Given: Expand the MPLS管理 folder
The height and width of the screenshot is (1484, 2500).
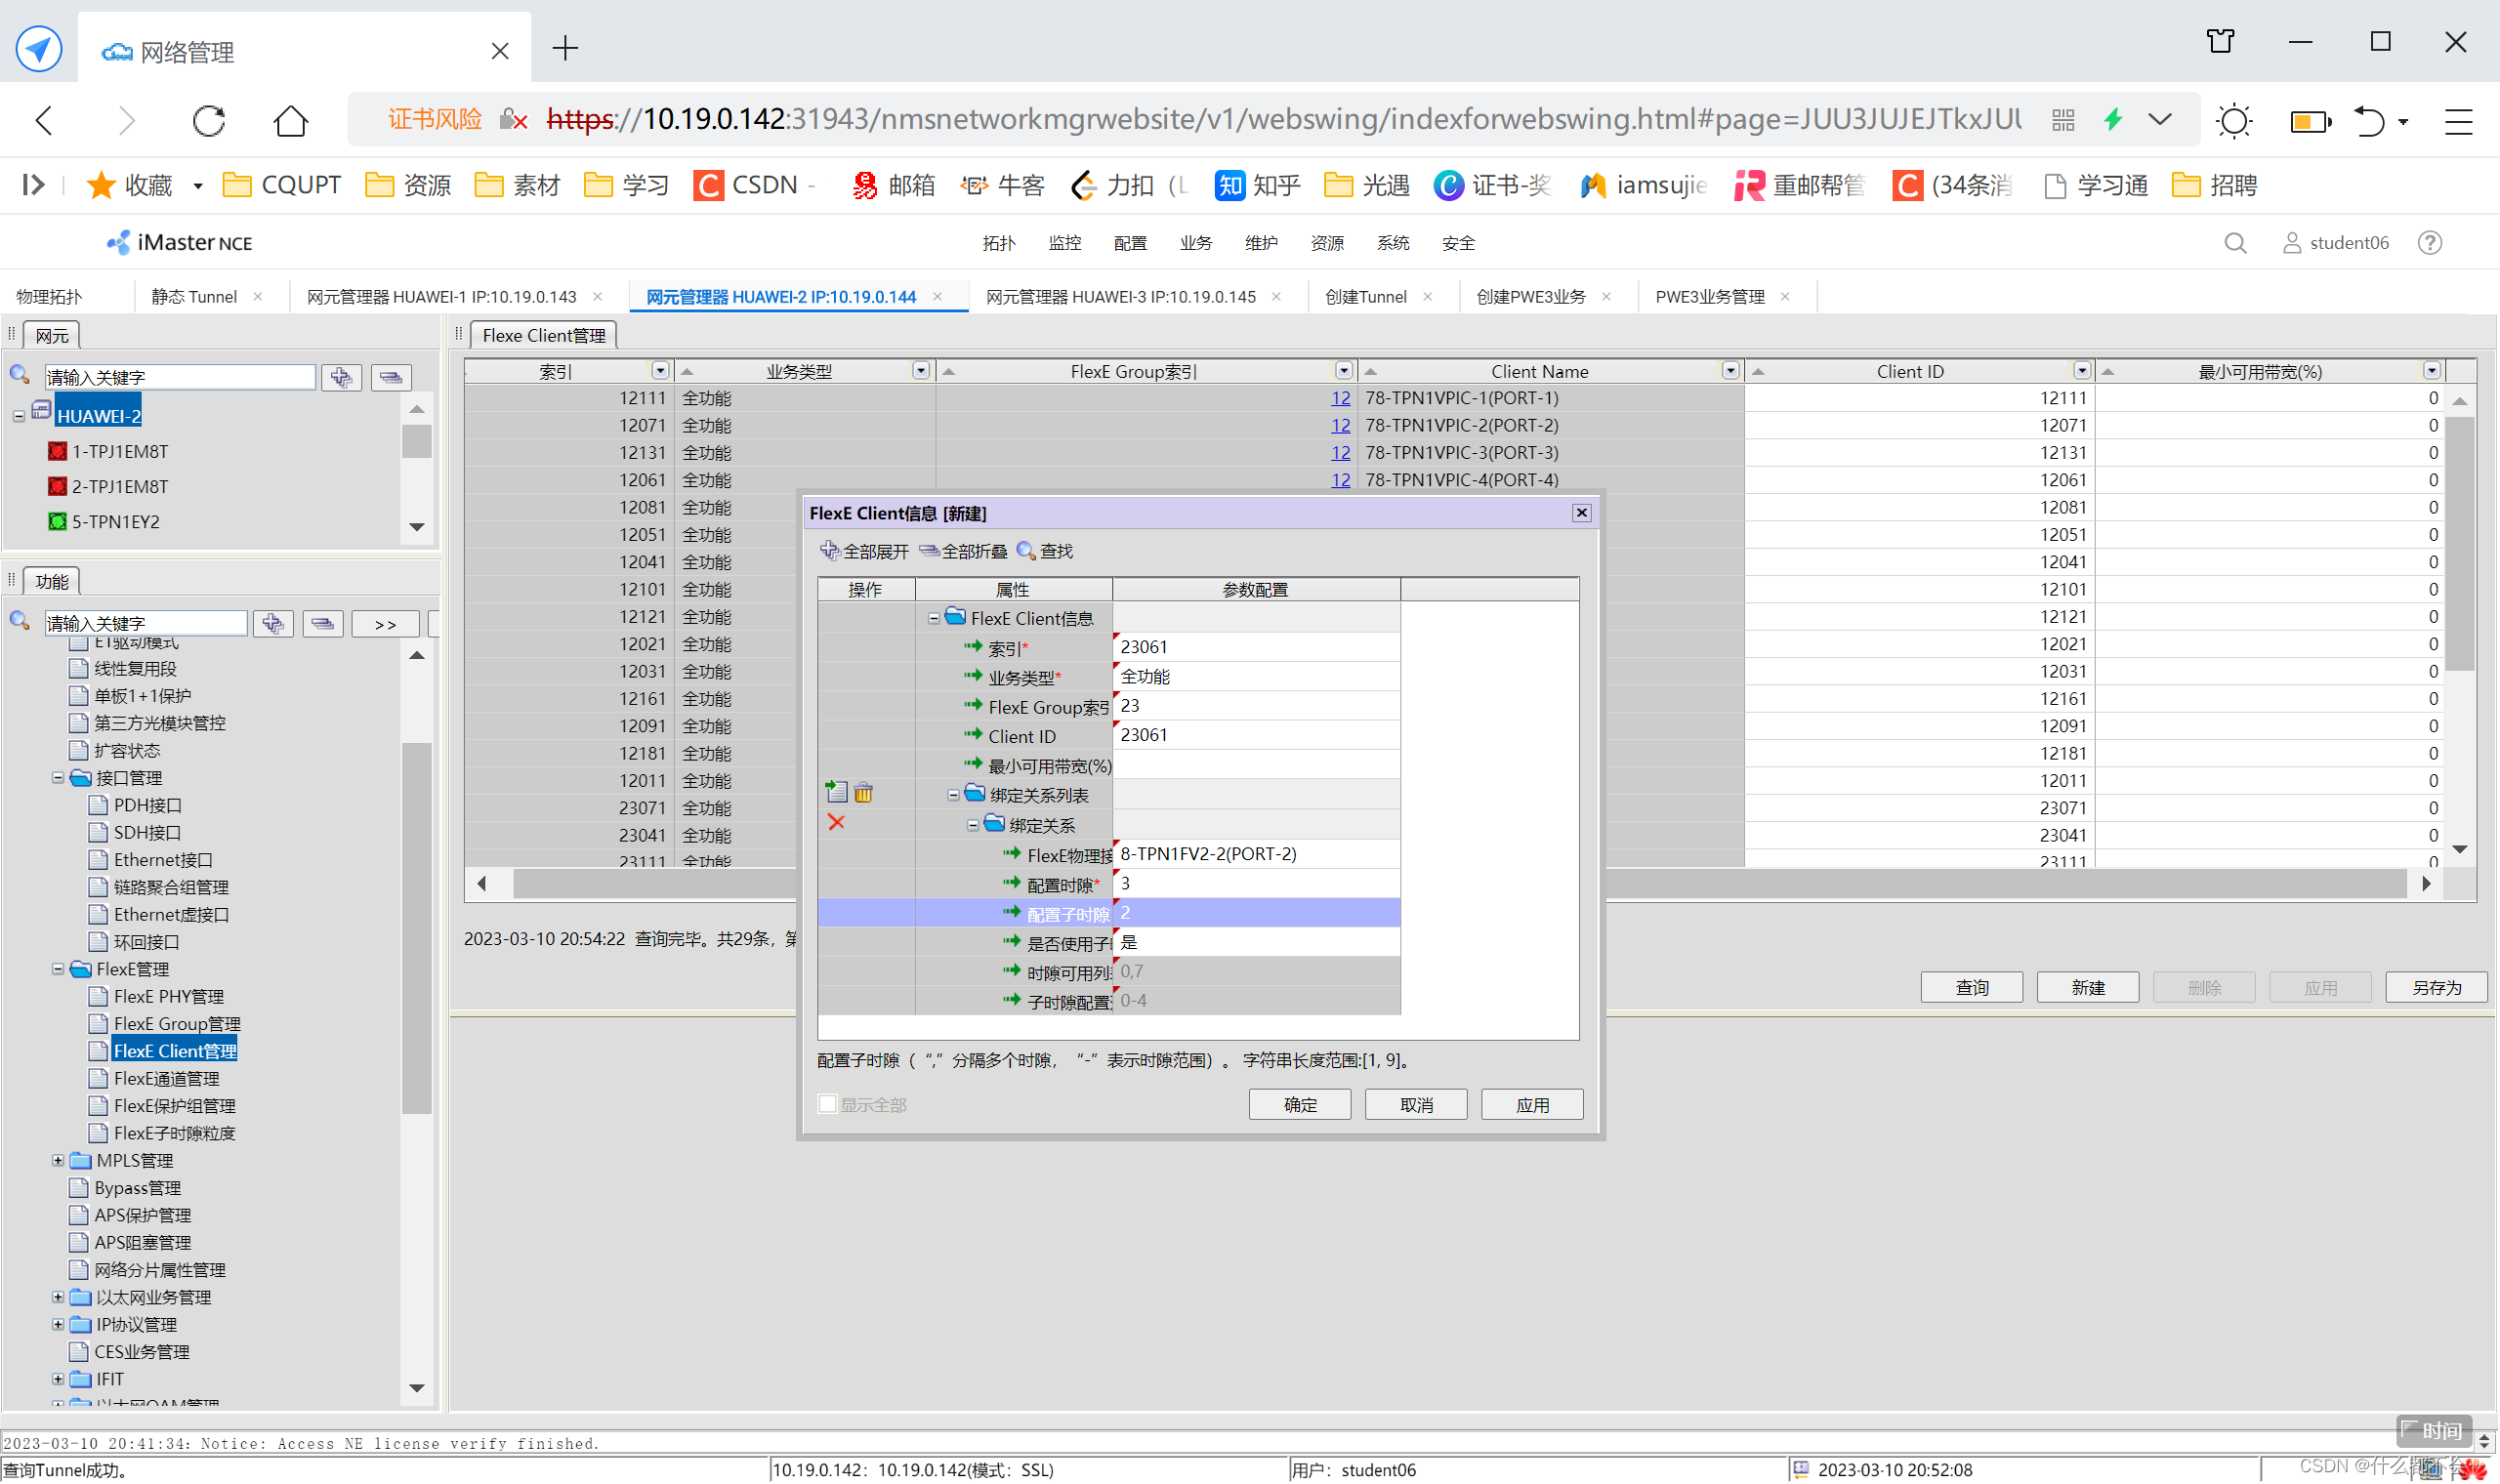Looking at the screenshot, I should point(58,1161).
